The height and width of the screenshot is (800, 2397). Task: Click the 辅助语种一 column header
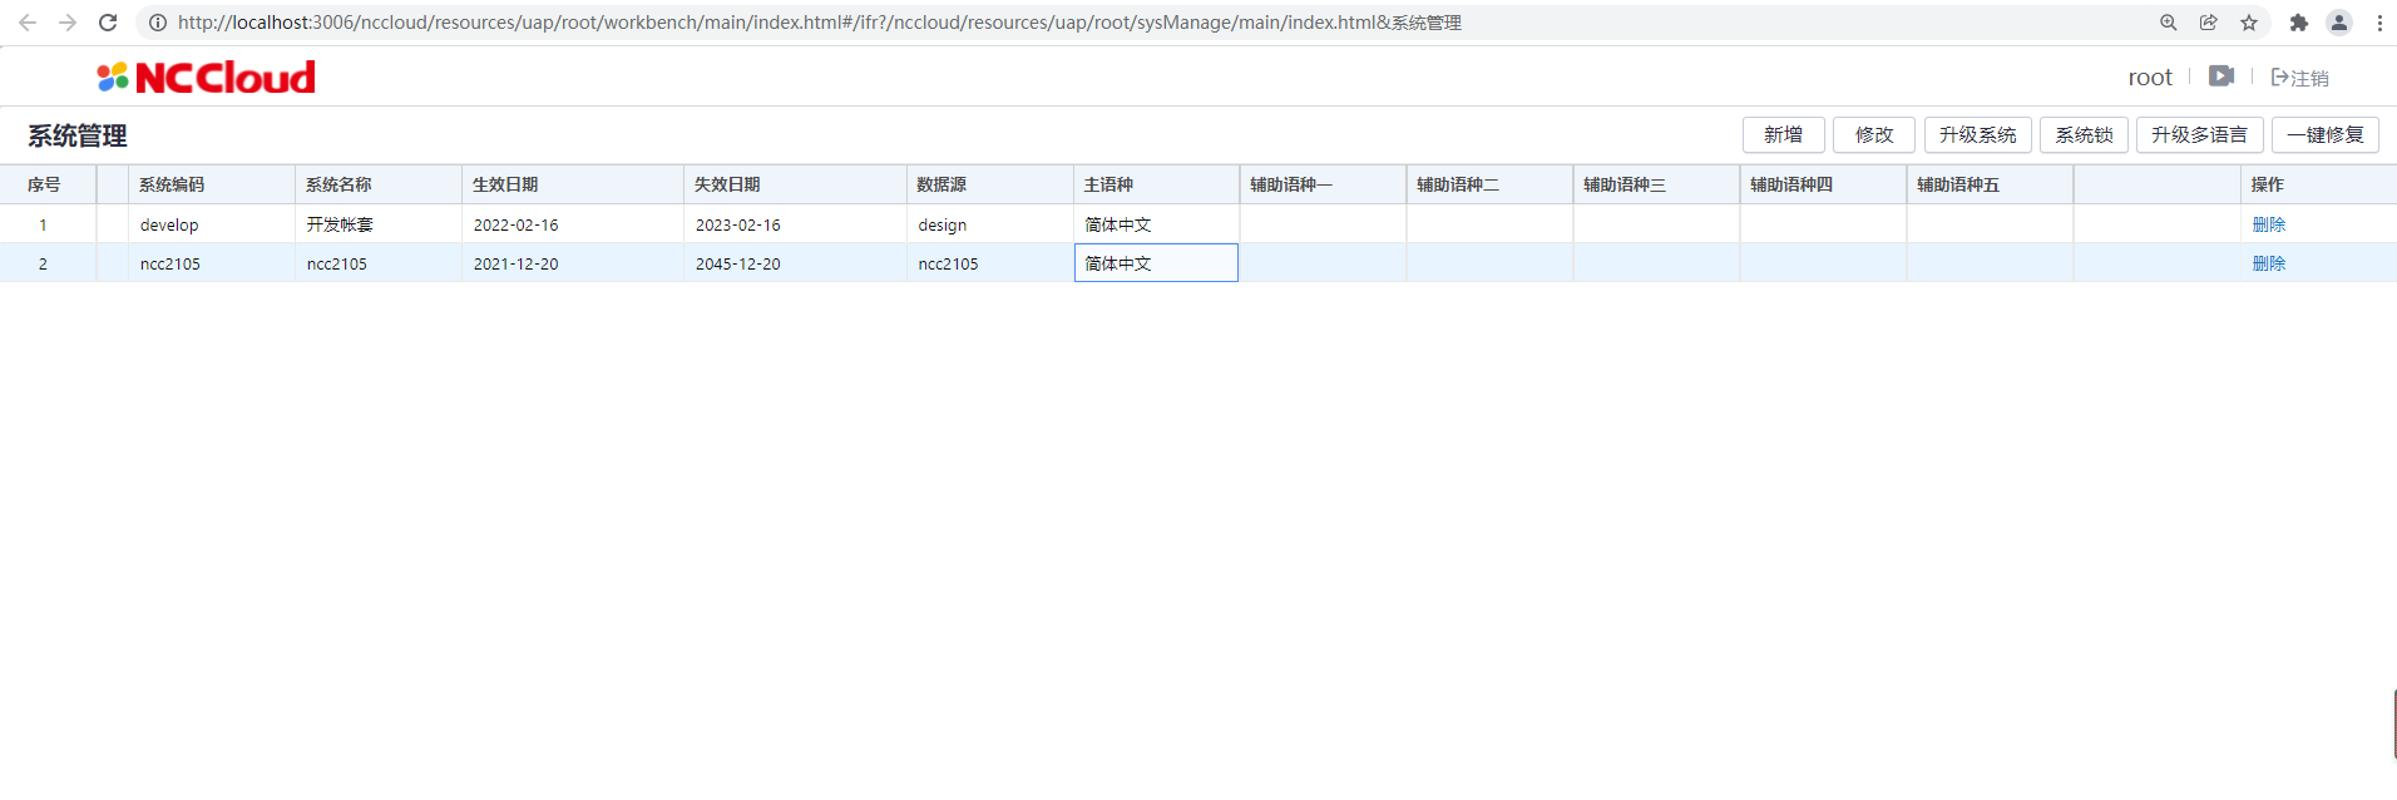[1323, 184]
